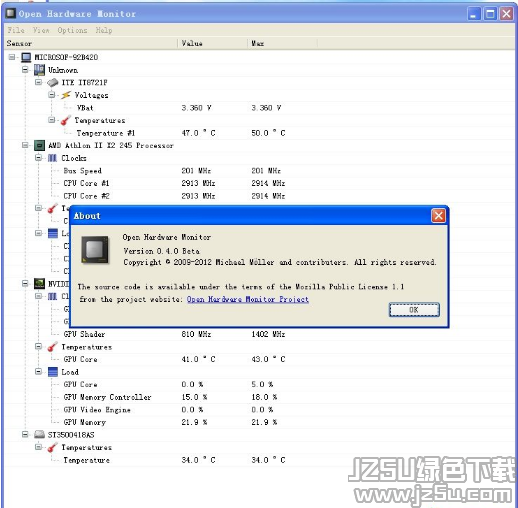
Task: Select the CPU Core #1 clock row
Action: tap(260, 183)
